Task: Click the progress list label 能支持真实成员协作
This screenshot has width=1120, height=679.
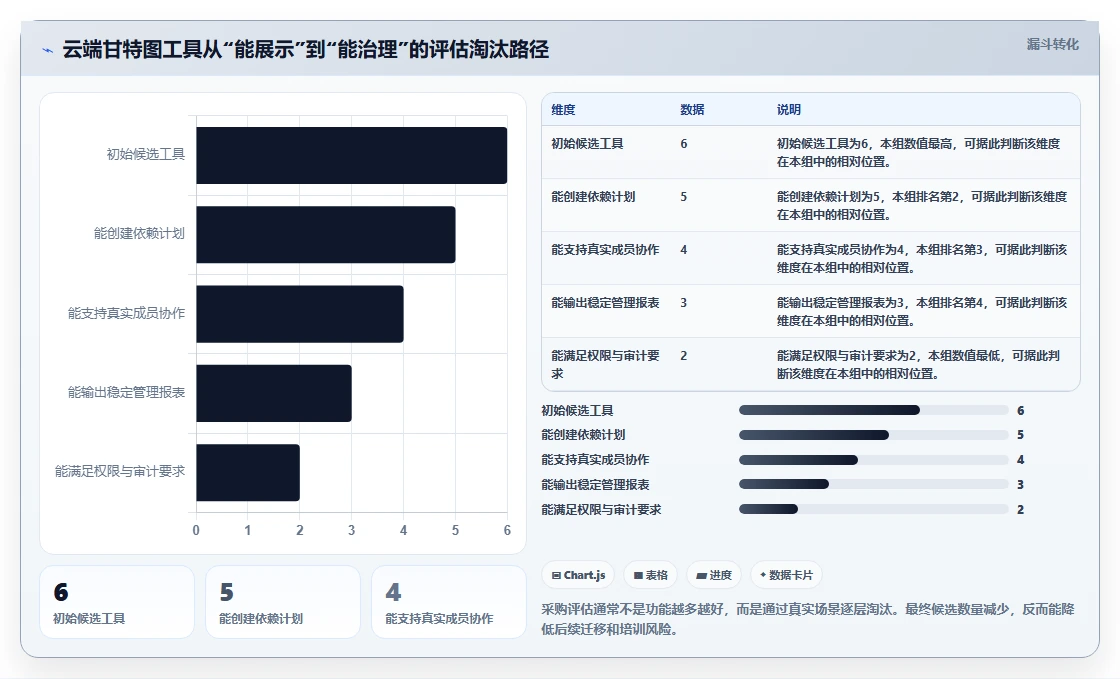Action: 595,460
